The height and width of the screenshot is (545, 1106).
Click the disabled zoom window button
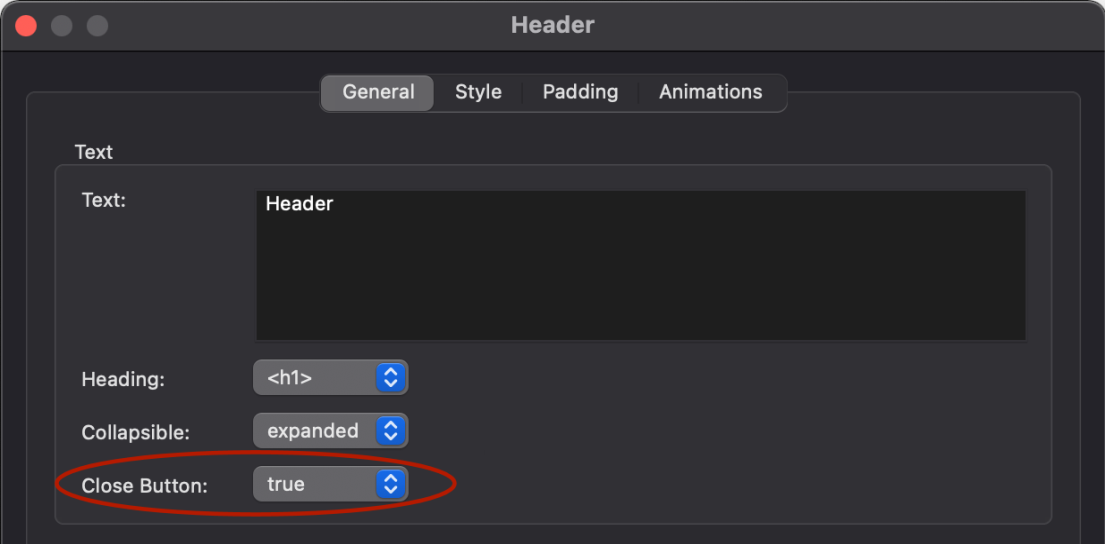point(97,27)
